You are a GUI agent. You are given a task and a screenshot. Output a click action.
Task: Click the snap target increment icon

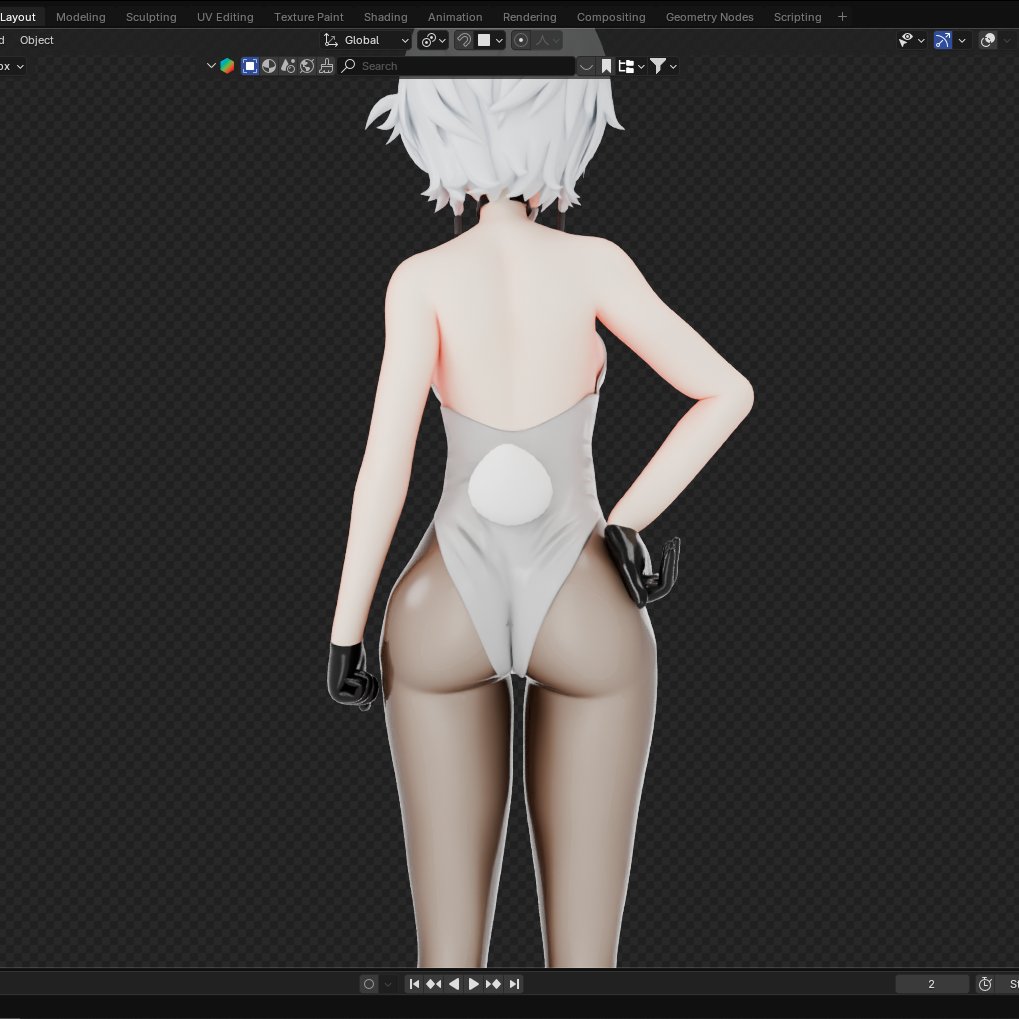[x=484, y=40]
